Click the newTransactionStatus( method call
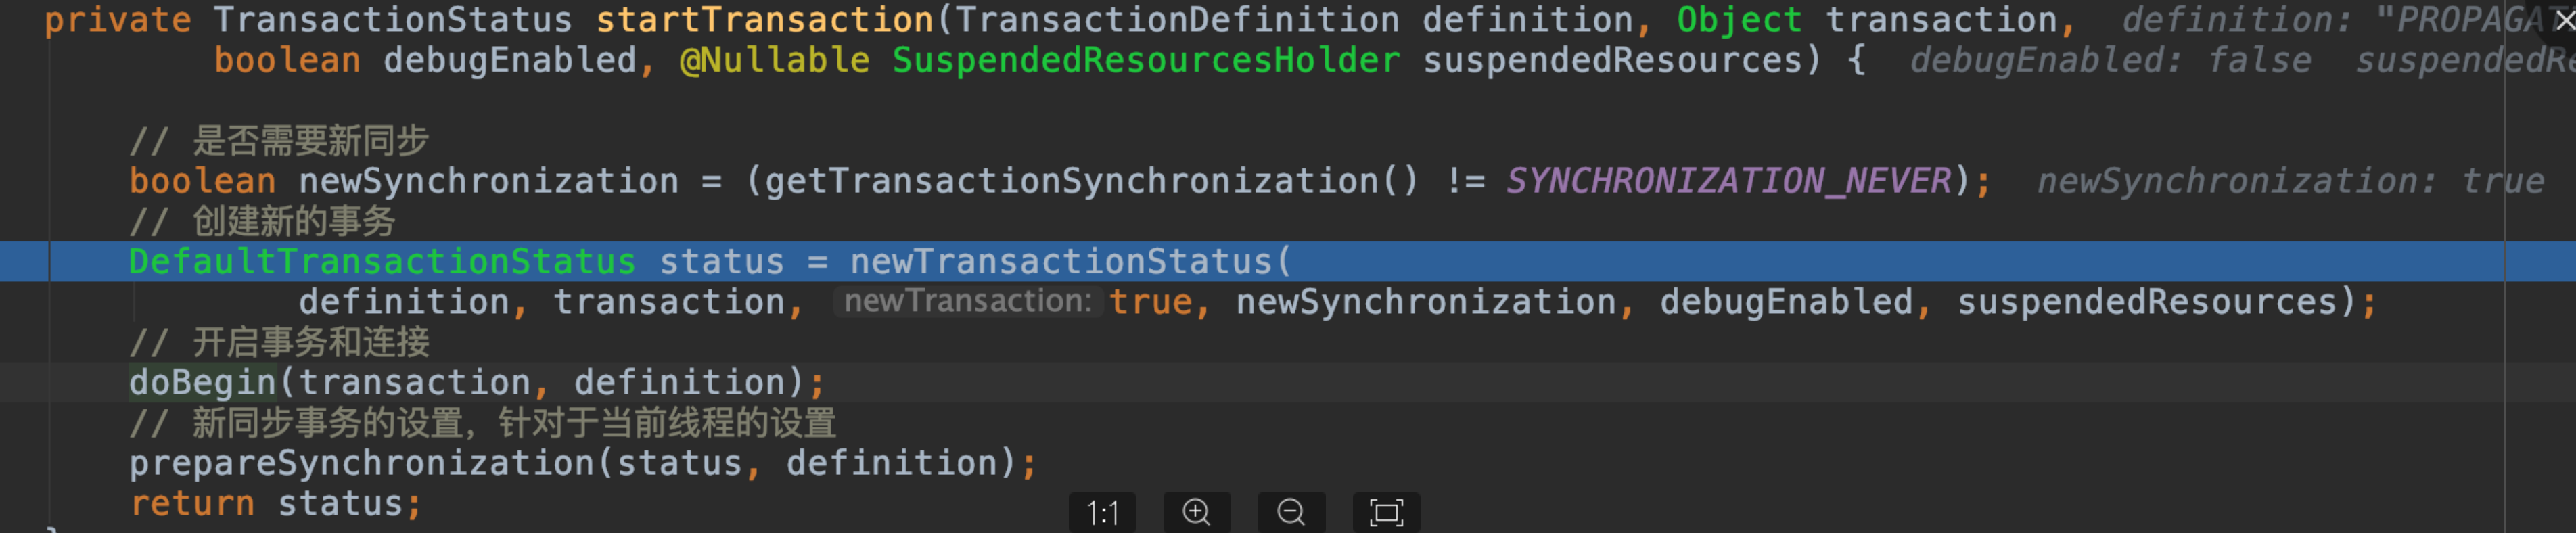This screenshot has width=2576, height=533. pos(1071,262)
